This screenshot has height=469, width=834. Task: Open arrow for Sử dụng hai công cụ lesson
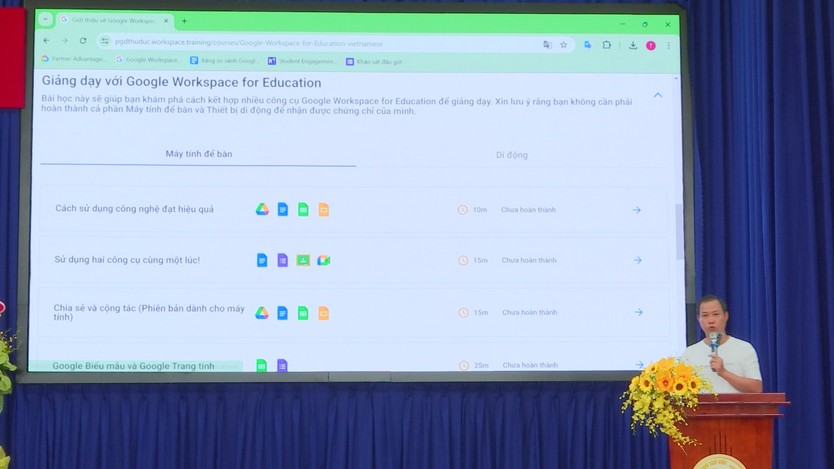click(x=638, y=261)
